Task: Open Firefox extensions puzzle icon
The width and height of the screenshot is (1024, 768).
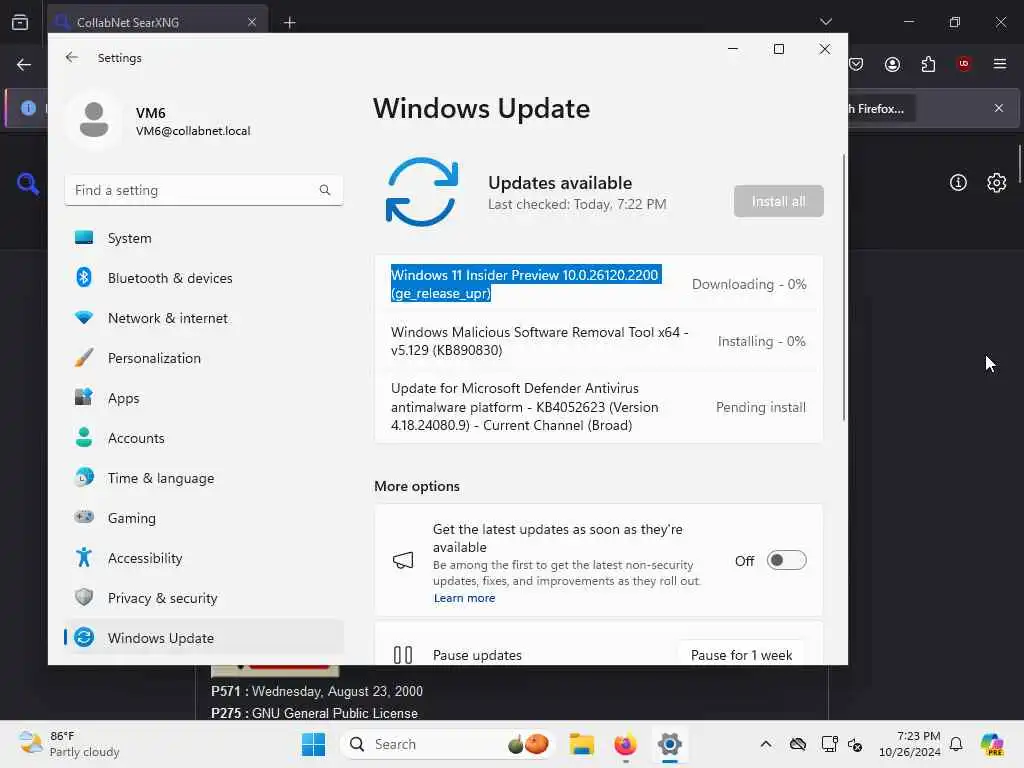Action: click(928, 64)
